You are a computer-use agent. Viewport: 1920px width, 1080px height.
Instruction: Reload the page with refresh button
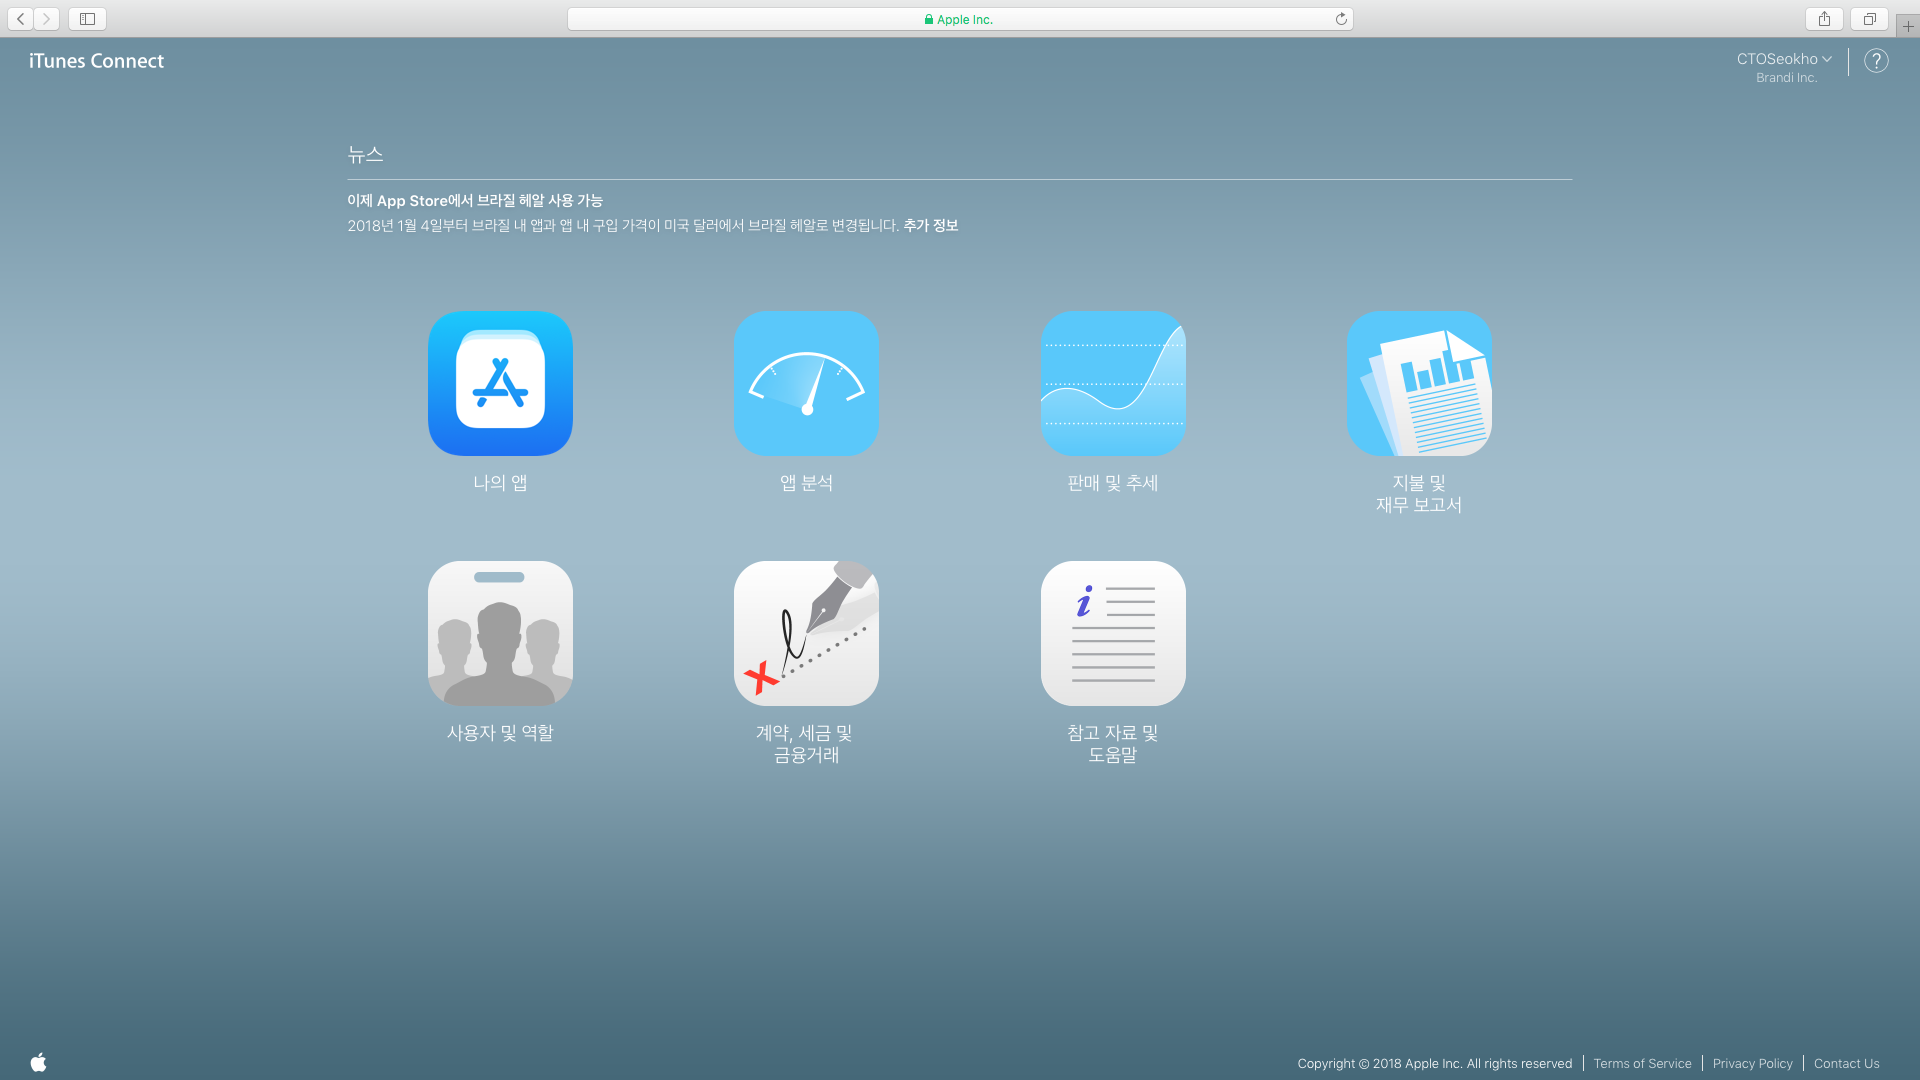[x=1341, y=19]
